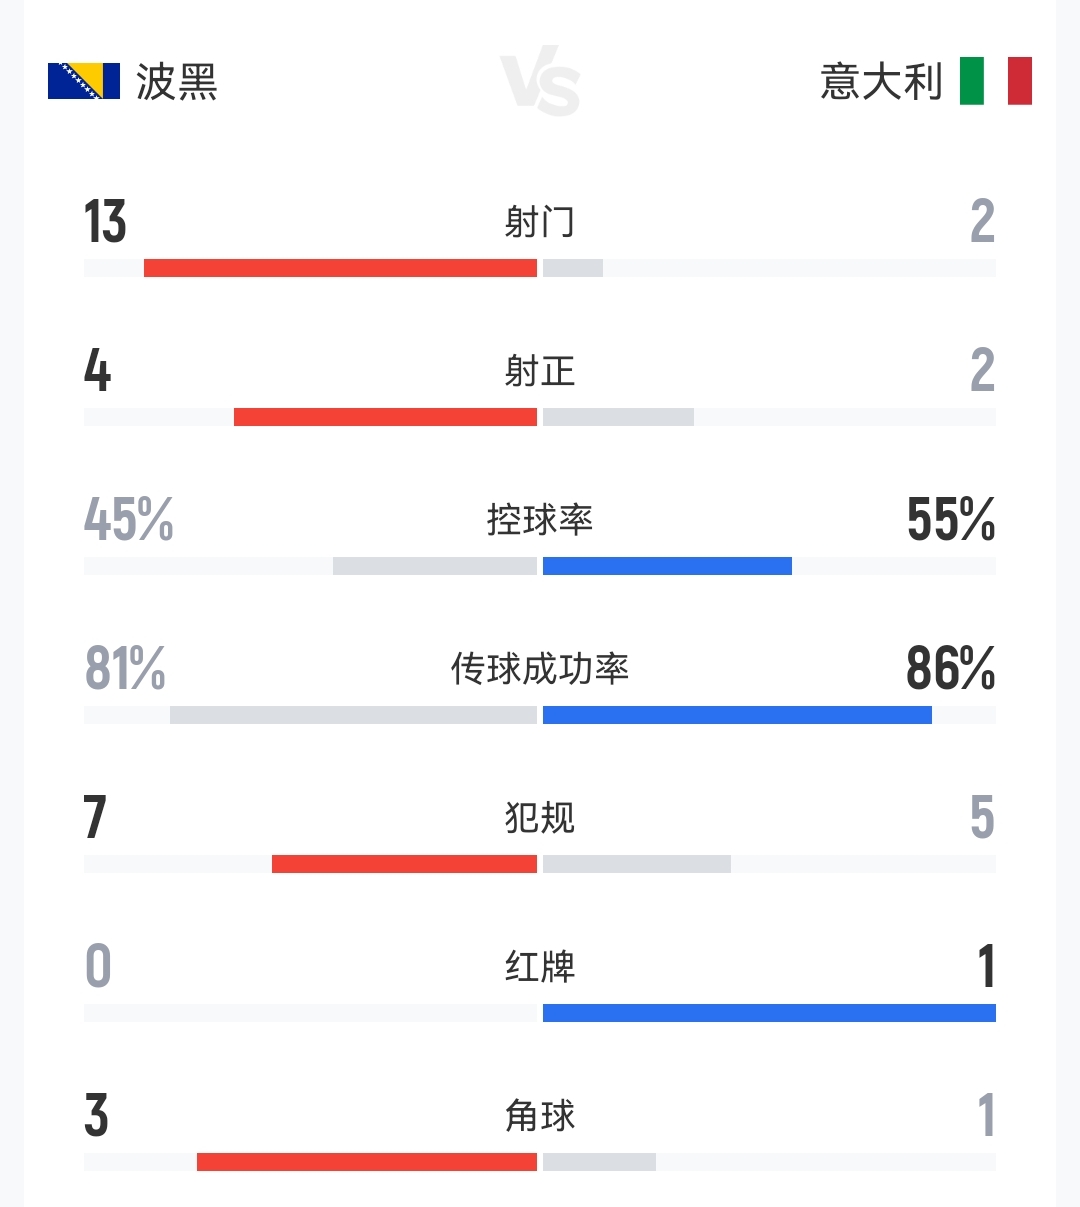The height and width of the screenshot is (1207, 1080).
Task: Click 波黑's shot count of 13
Action: (x=105, y=222)
